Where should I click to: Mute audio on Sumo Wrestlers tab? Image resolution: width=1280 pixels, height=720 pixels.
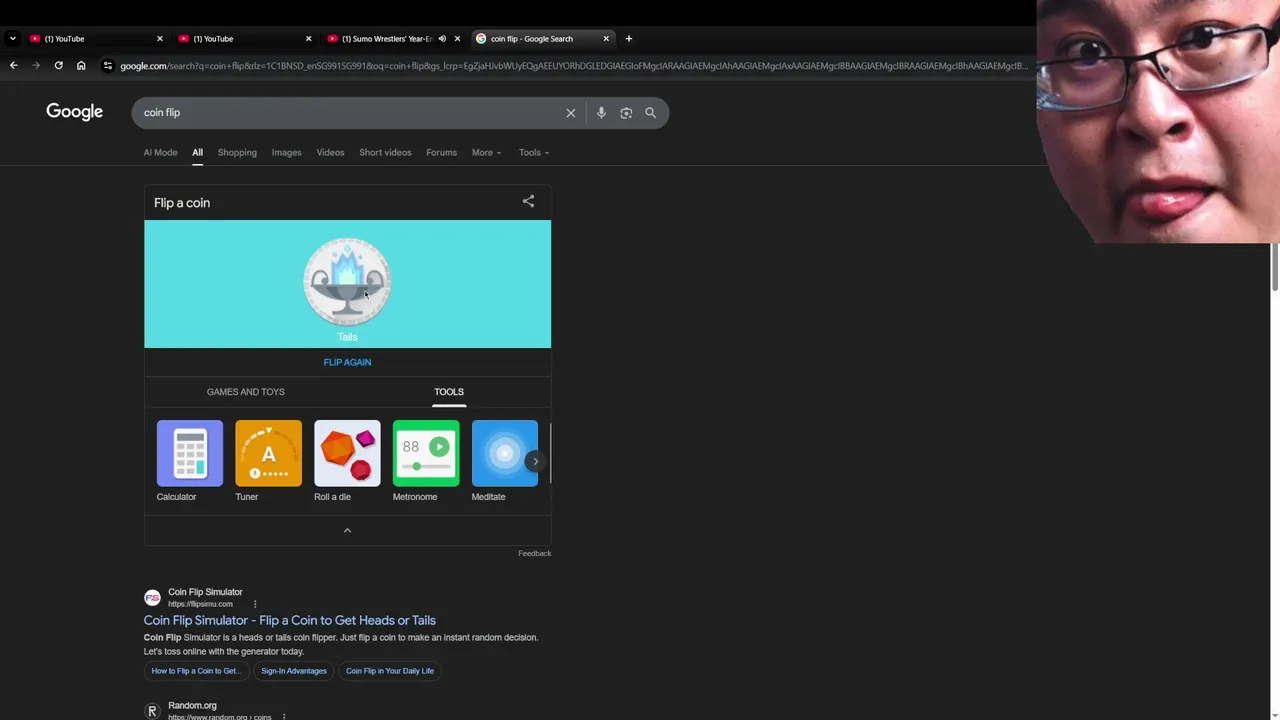442,39
